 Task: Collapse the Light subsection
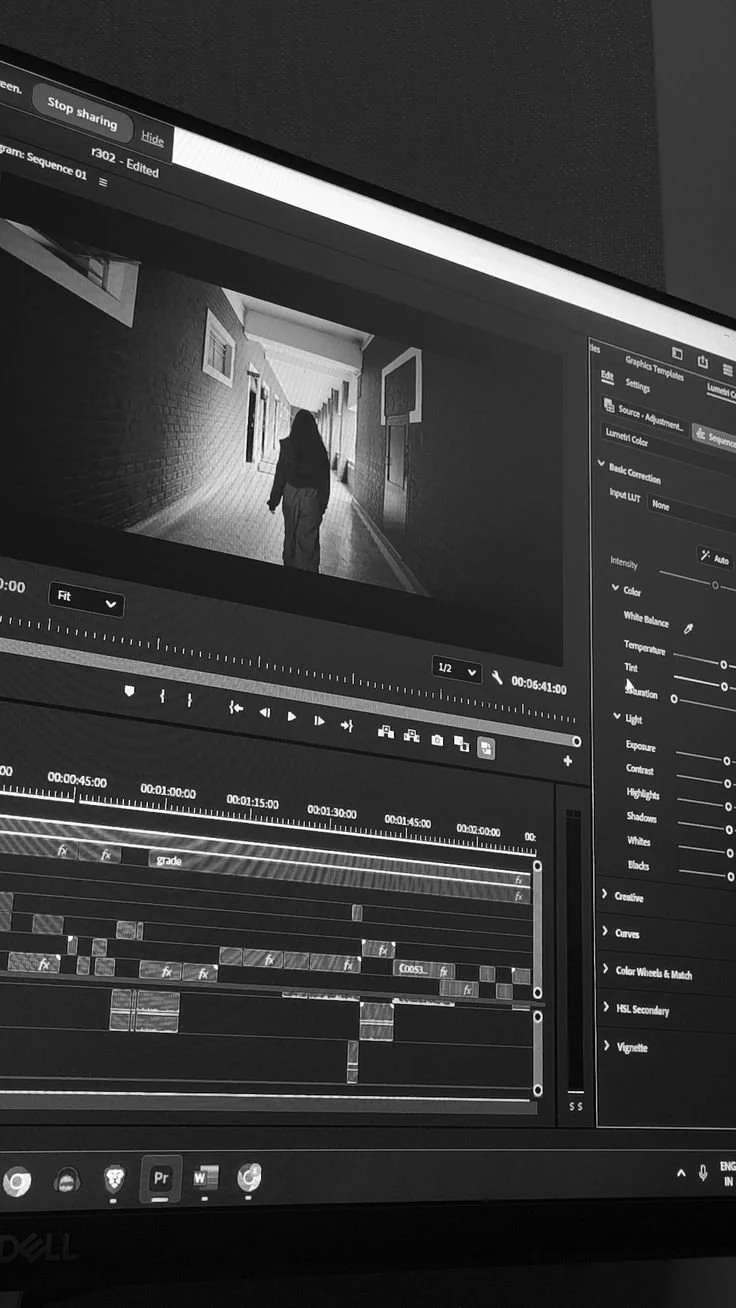point(617,716)
